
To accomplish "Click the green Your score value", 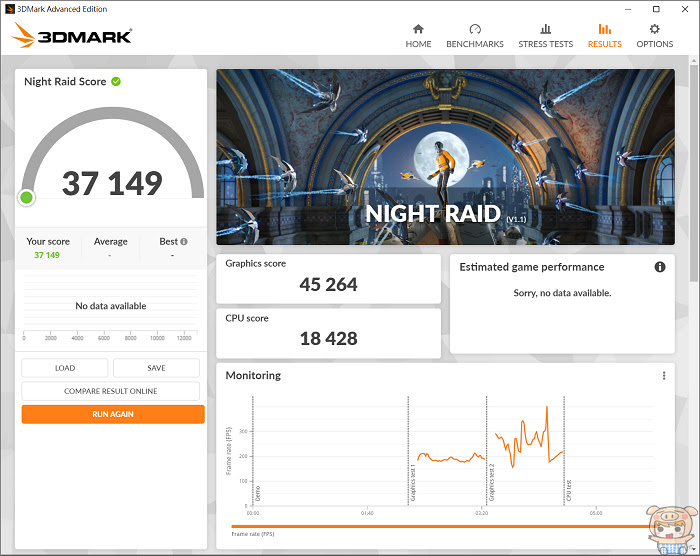I will point(47,255).
